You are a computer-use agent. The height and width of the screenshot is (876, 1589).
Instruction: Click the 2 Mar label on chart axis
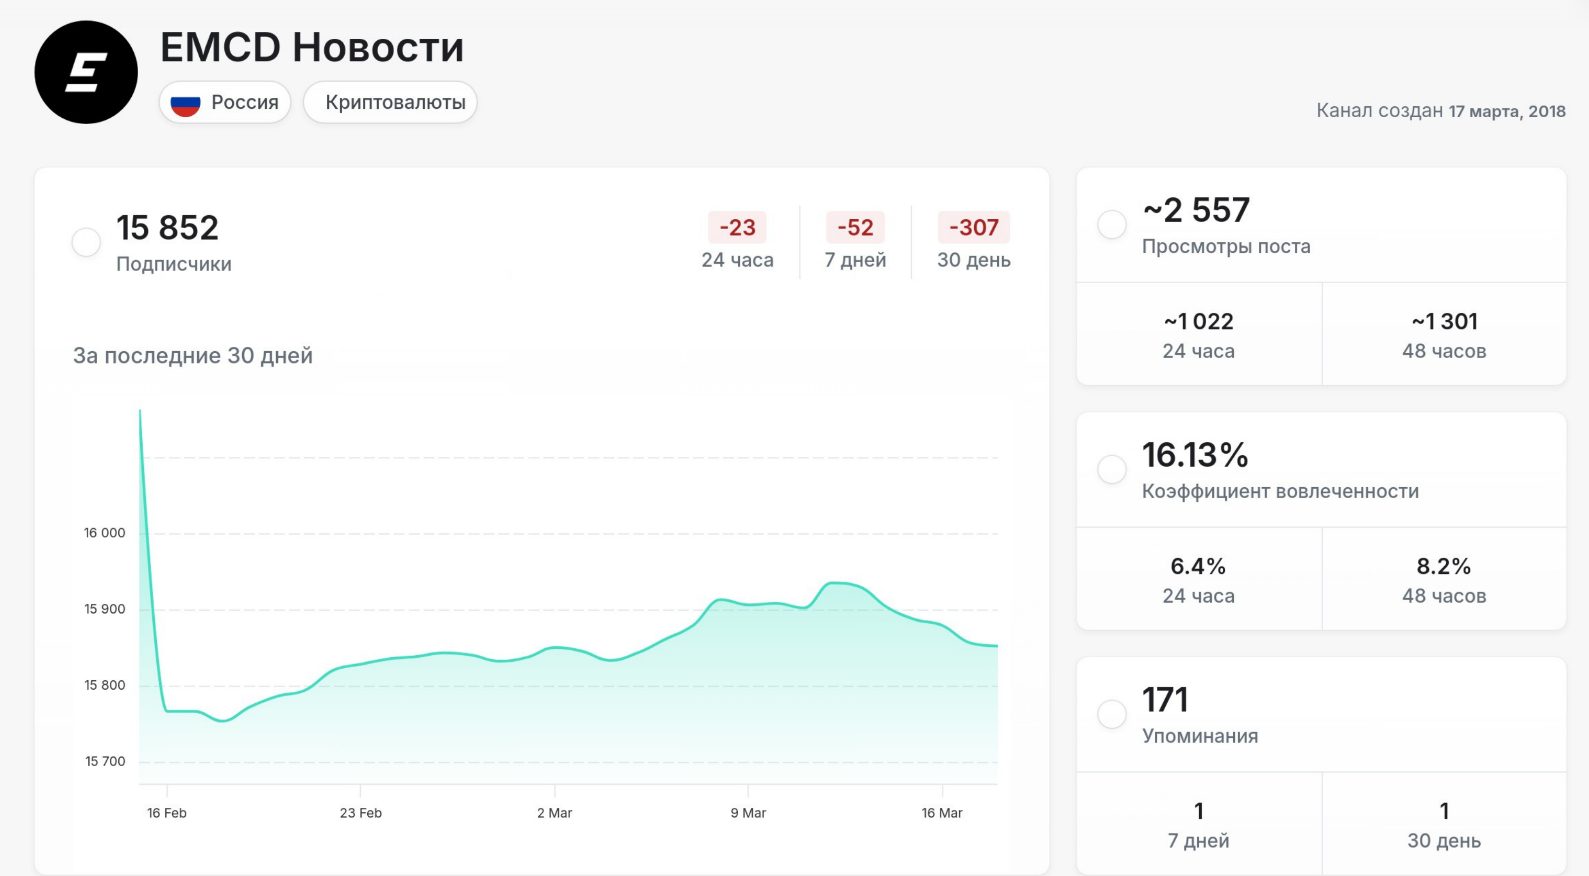click(x=555, y=813)
